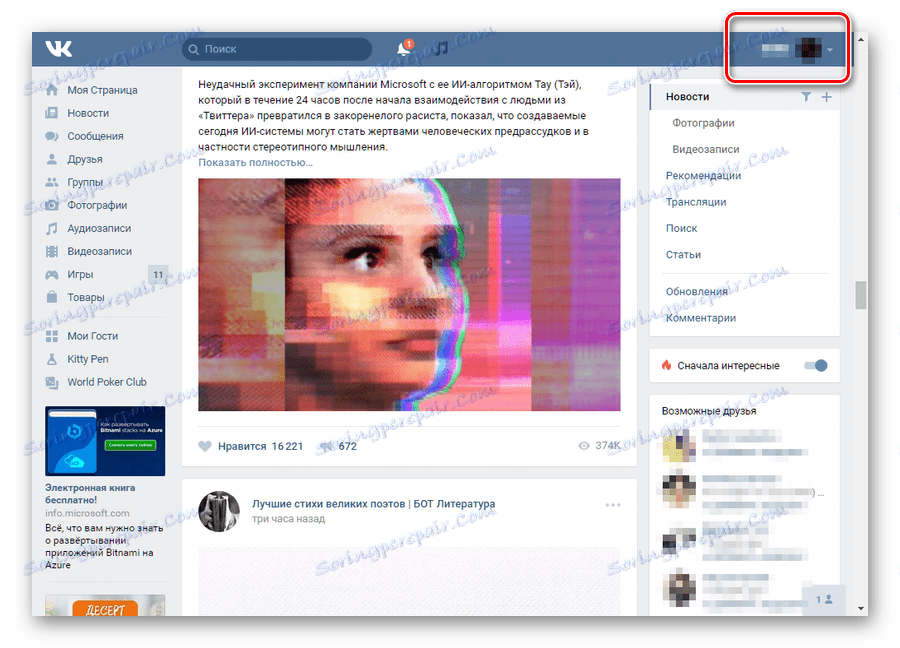Open the ДЕСЕРТ ad banner

coord(105,606)
